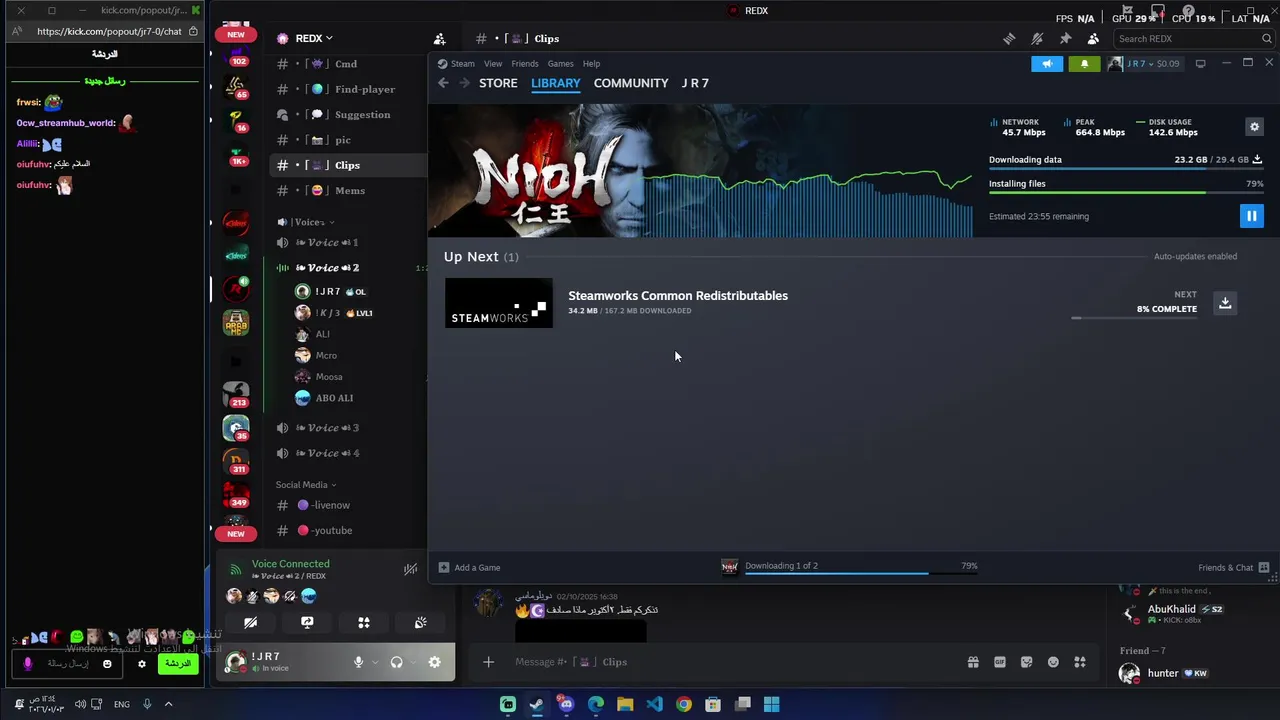
Task: Open Steam download settings gear
Action: [1254, 127]
